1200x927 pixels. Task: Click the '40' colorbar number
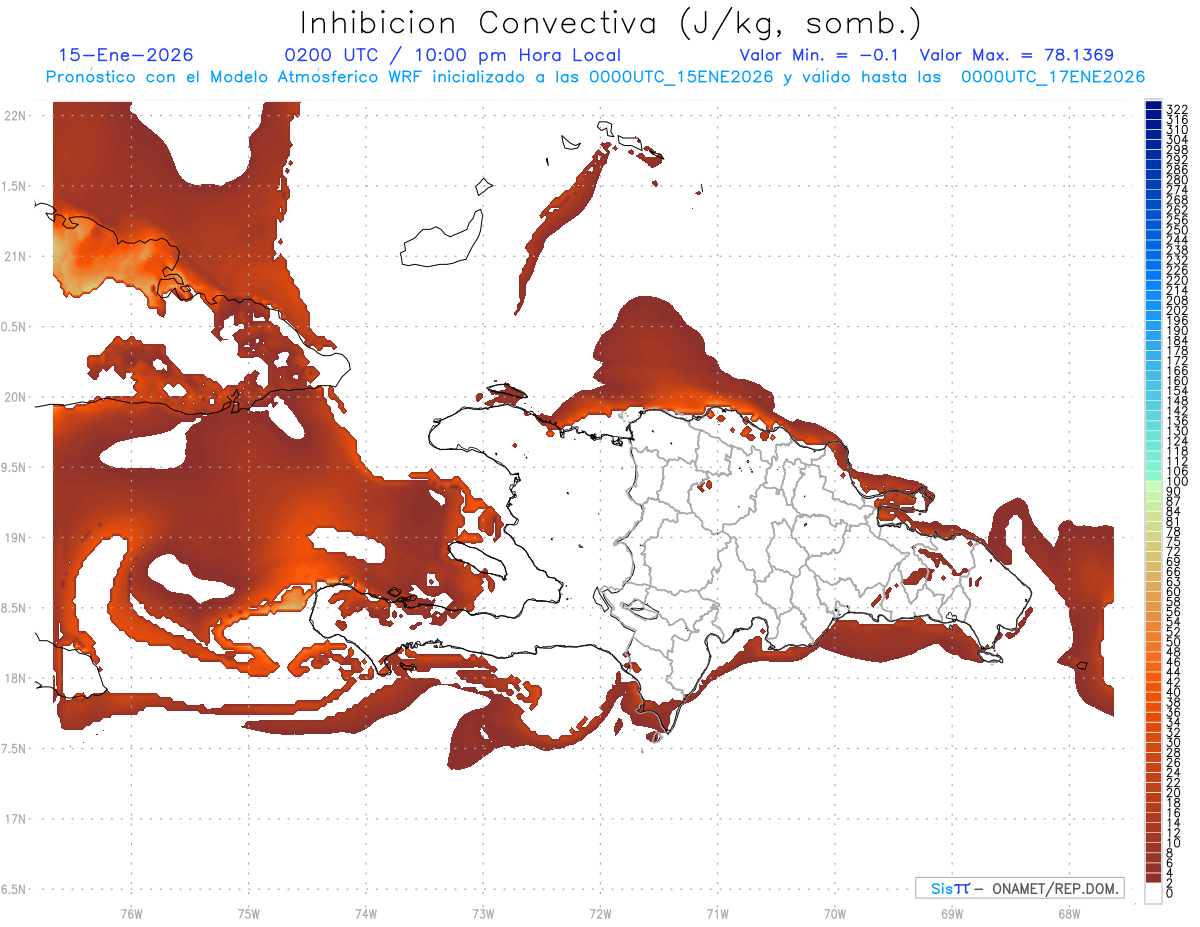[x=1174, y=692]
